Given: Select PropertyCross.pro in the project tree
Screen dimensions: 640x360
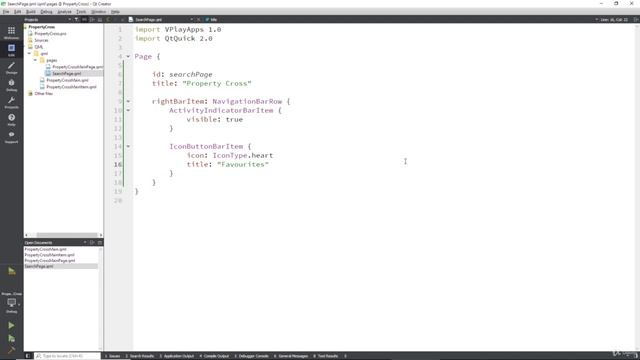Looking at the screenshot, I should (x=50, y=33).
